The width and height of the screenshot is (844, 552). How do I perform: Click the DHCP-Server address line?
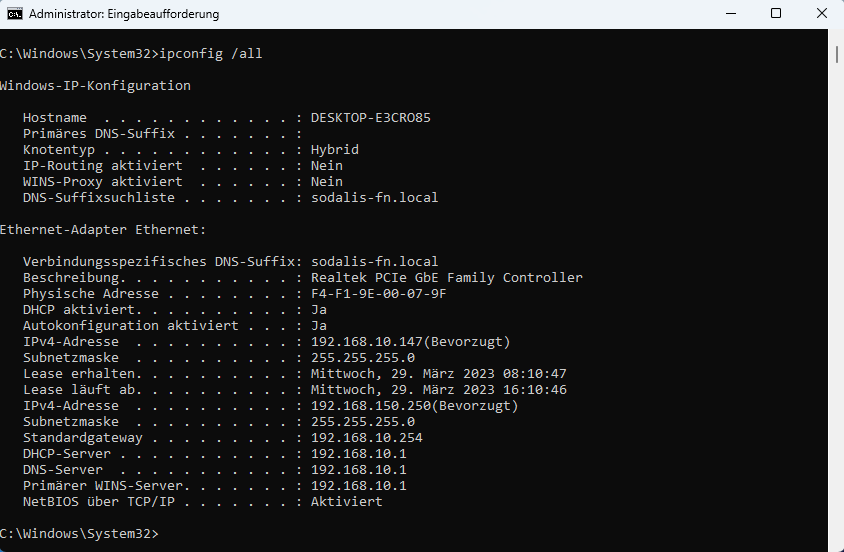point(215,454)
